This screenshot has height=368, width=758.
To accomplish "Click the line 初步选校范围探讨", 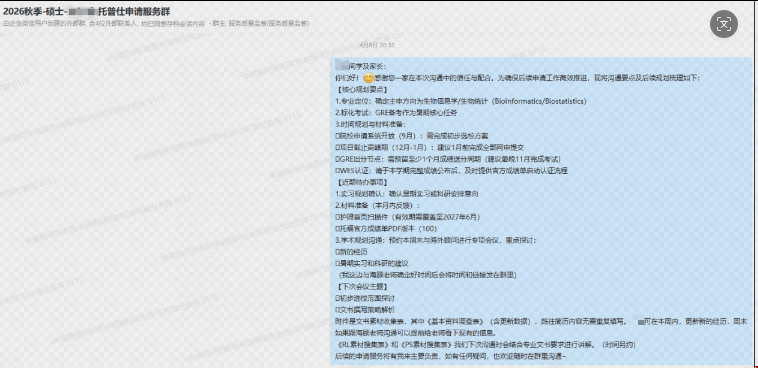I will coord(365,298).
